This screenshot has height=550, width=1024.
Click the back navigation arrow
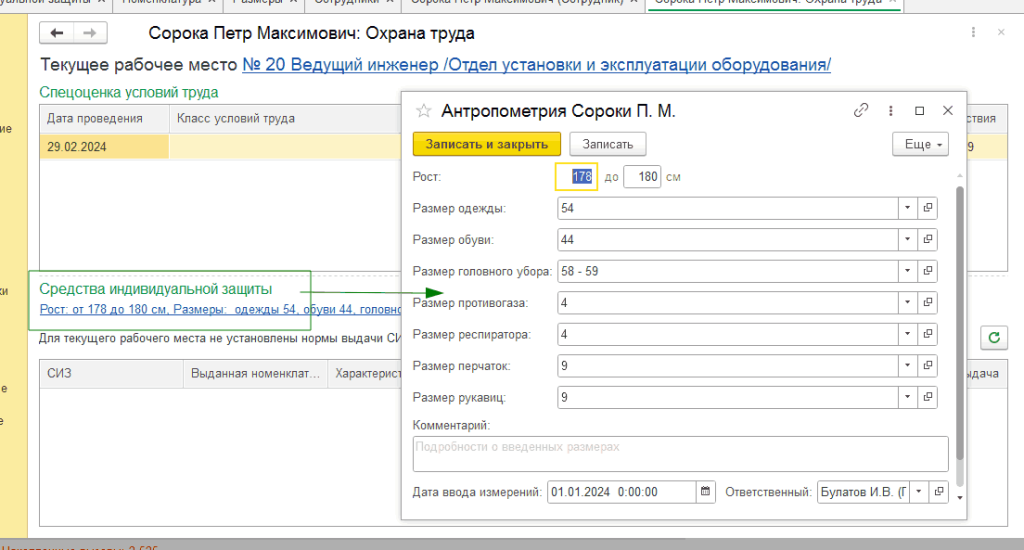57,33
